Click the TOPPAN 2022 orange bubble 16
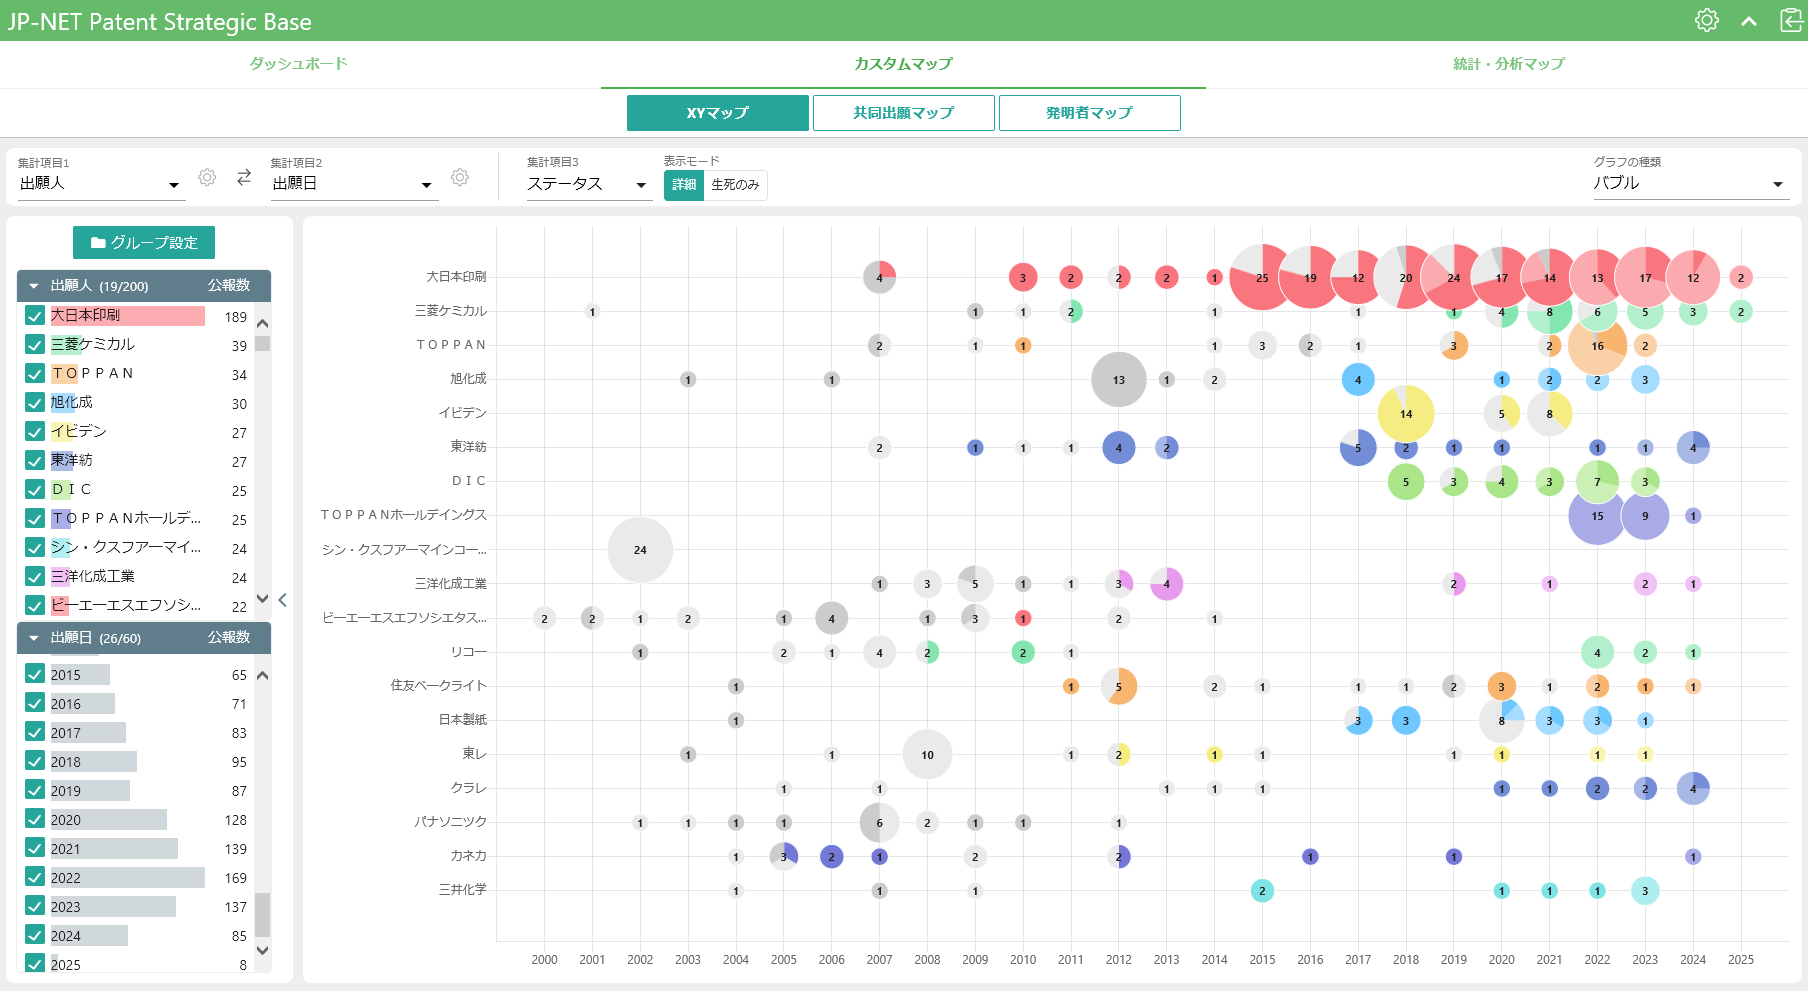The width and height of the screenshot is (1808, 991). point(1597,345)
